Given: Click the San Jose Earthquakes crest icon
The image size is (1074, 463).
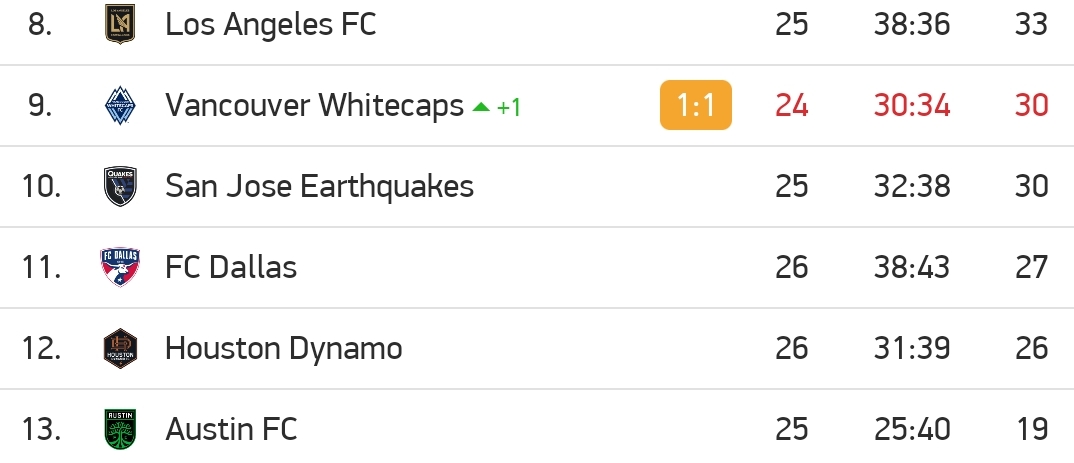Looking at the screenshot, I should point(120,186).
